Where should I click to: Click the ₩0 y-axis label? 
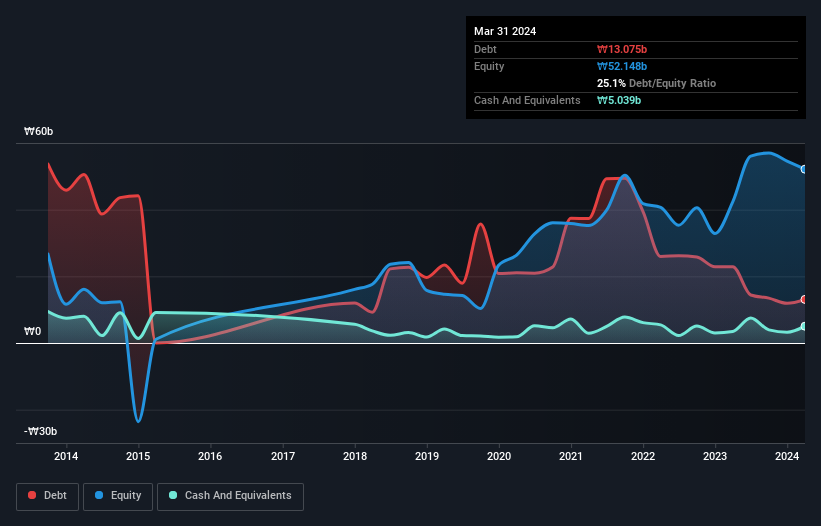pos(32,331)
